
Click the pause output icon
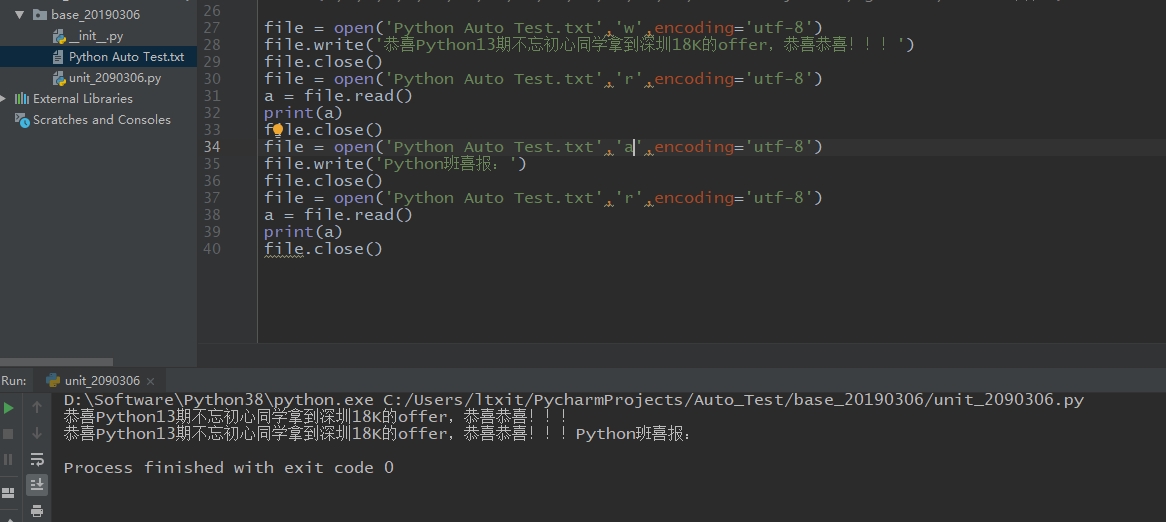coord(9,459)
